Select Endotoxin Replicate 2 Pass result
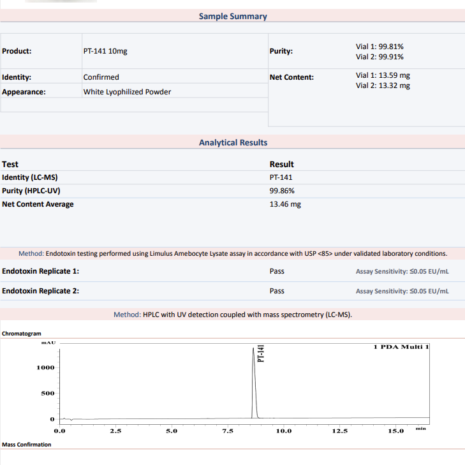 [277, 291]
